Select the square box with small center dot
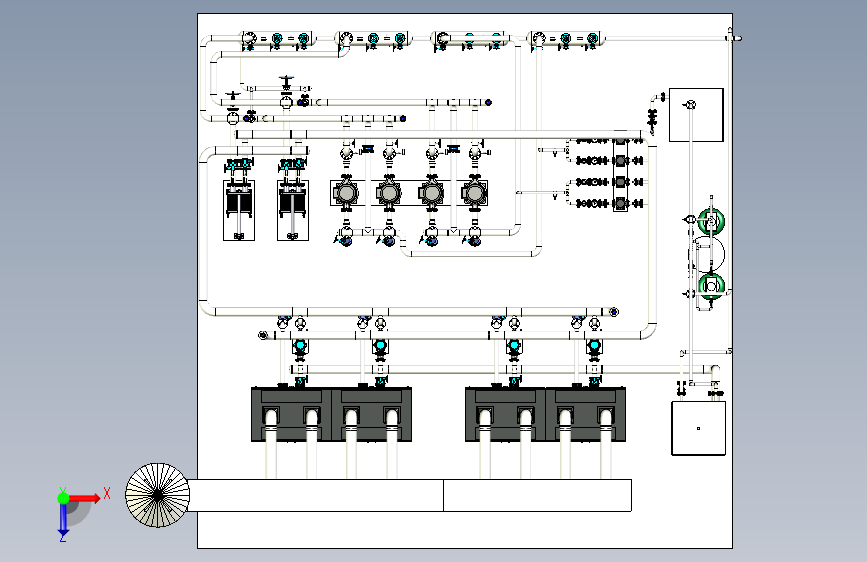Image resolution: width=867 pixels, height=562 pixels. 698,429
